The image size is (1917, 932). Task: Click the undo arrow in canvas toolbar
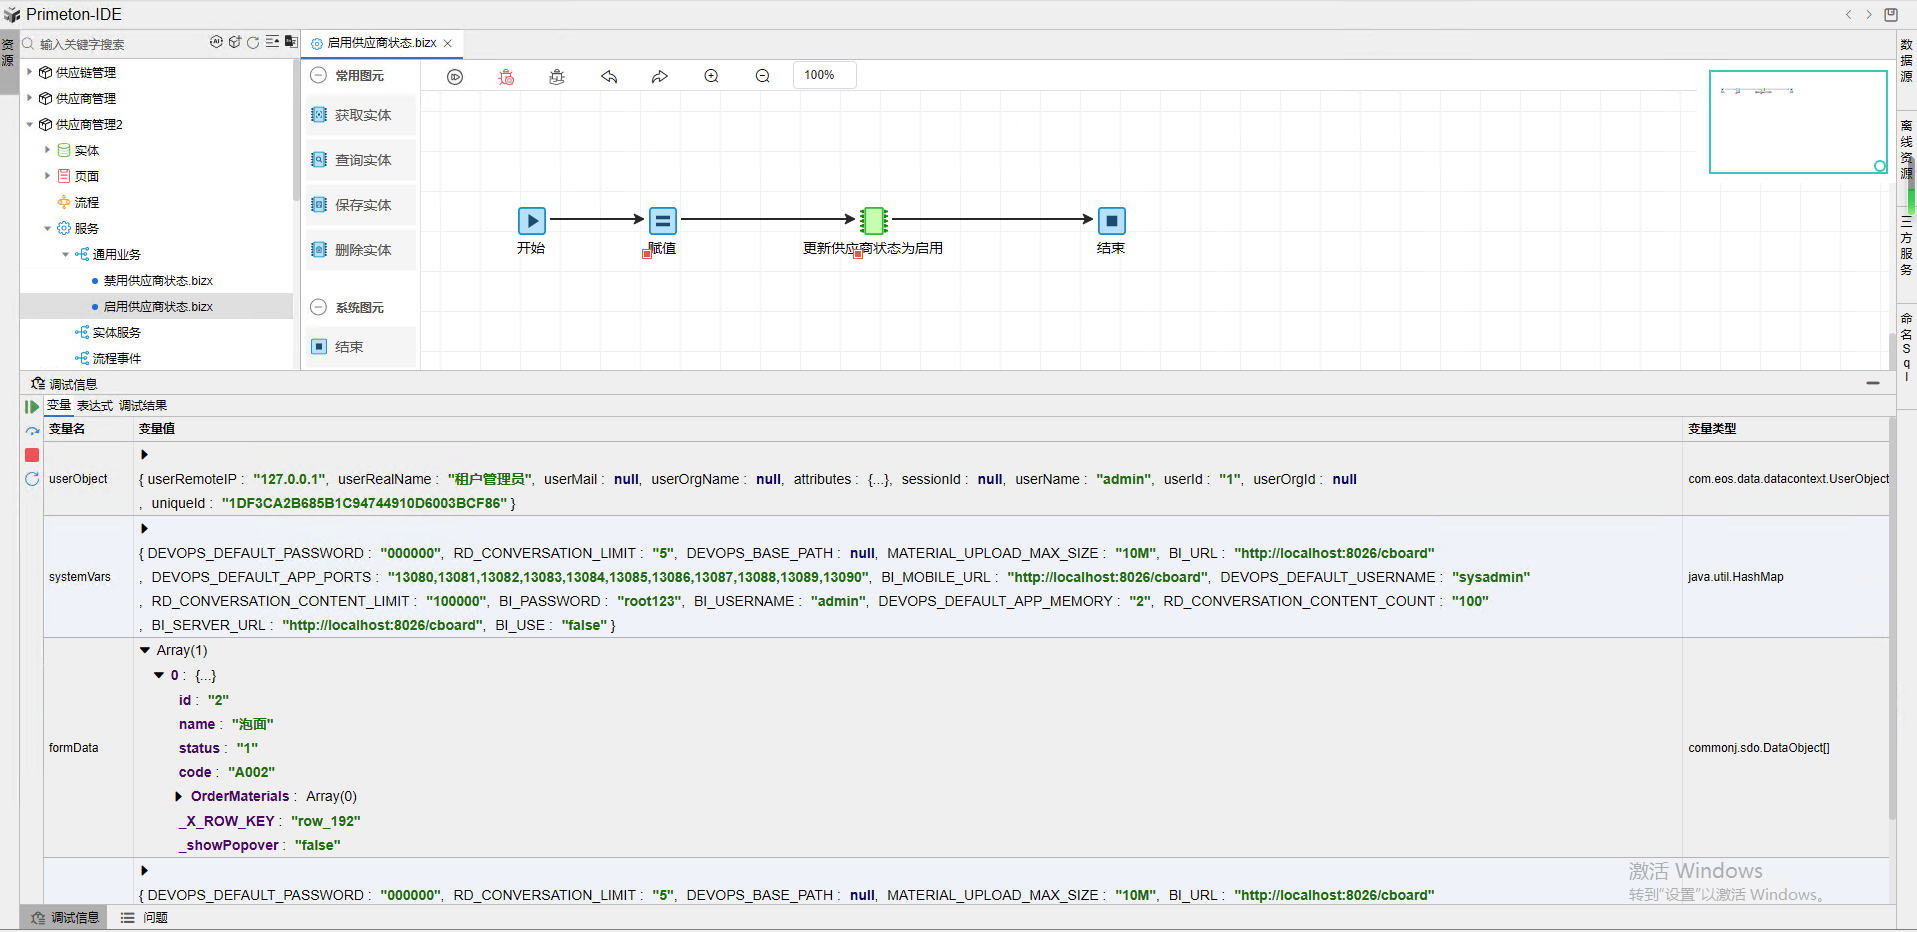tap(609, 77)
